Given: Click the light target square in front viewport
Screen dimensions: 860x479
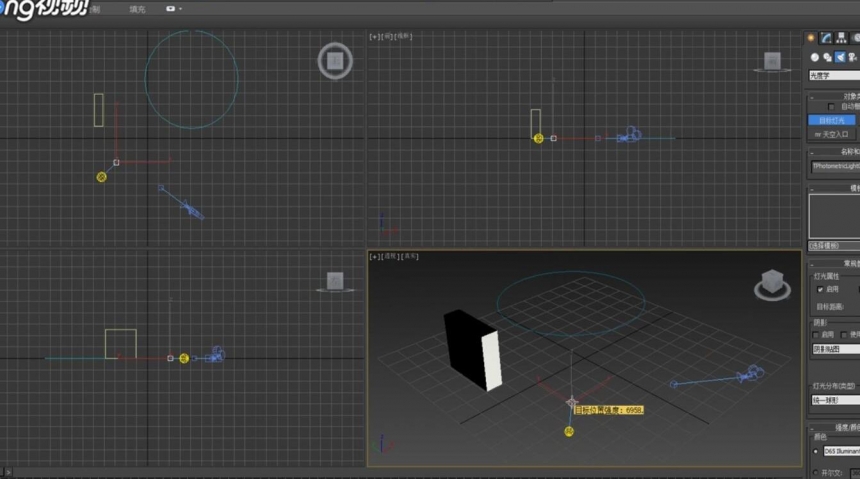Looking at the screenshot, I should click(x=553, y=139).
